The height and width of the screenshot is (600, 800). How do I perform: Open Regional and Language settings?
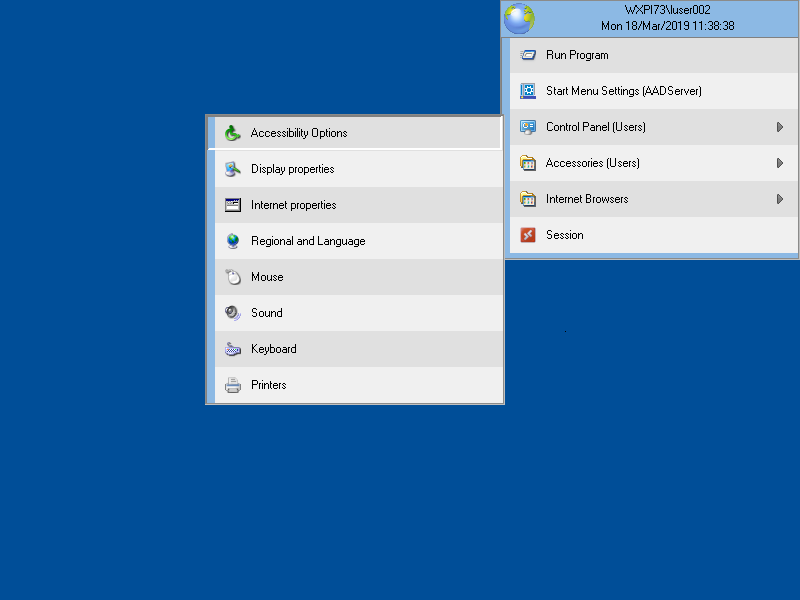click(x=308, y=241)
